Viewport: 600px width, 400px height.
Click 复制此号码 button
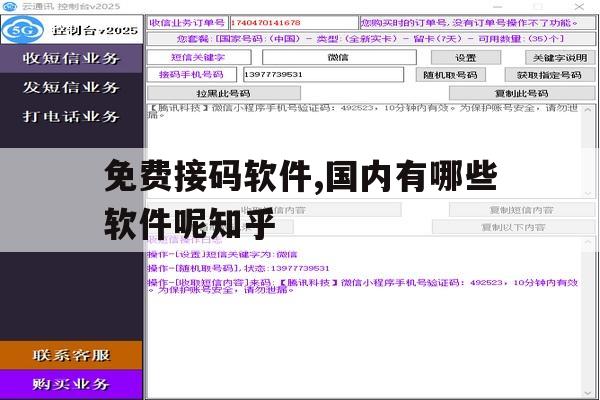click(x=522, y=93)
